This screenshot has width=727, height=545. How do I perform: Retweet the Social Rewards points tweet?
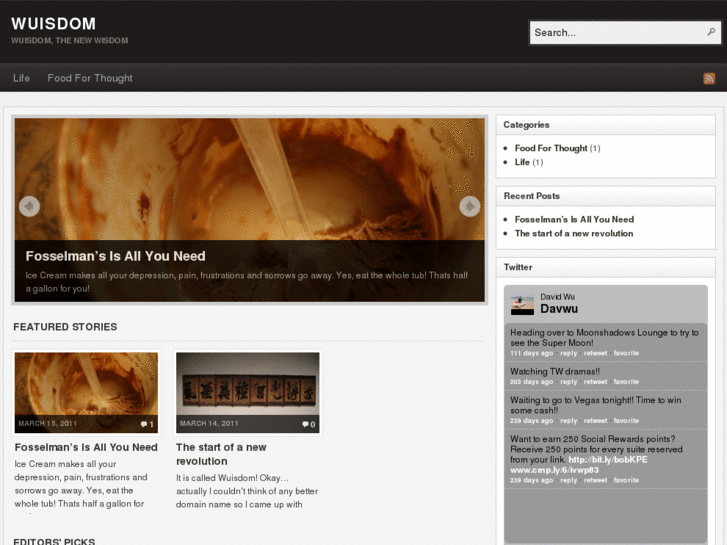point(595,480)
